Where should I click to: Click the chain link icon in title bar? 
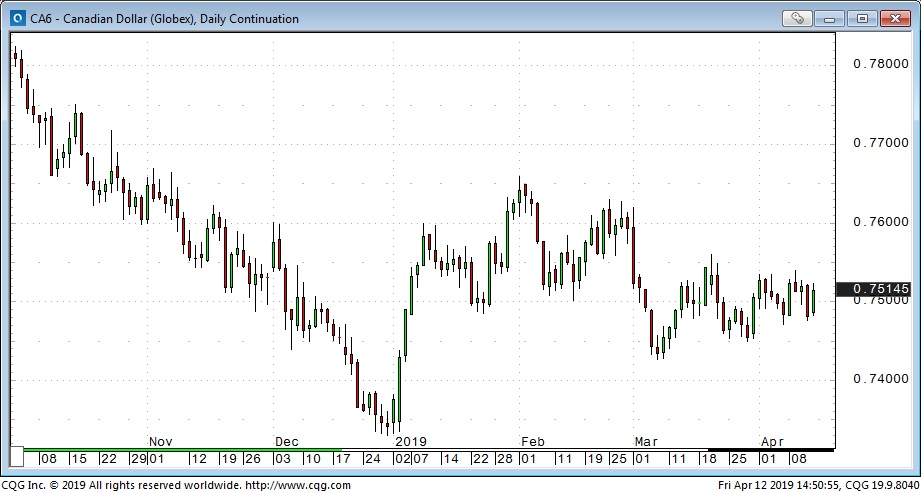(x=797, y=18)
